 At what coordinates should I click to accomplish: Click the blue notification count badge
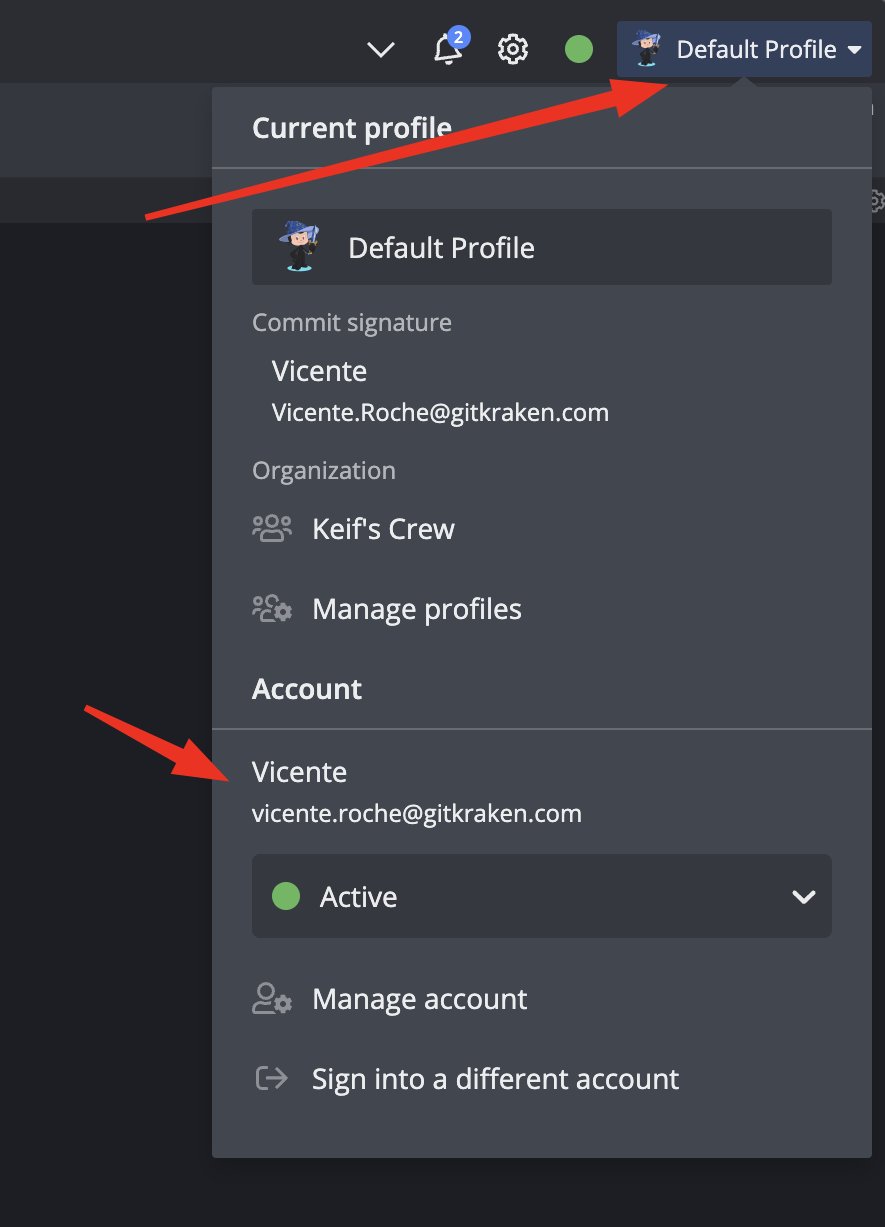458,38
